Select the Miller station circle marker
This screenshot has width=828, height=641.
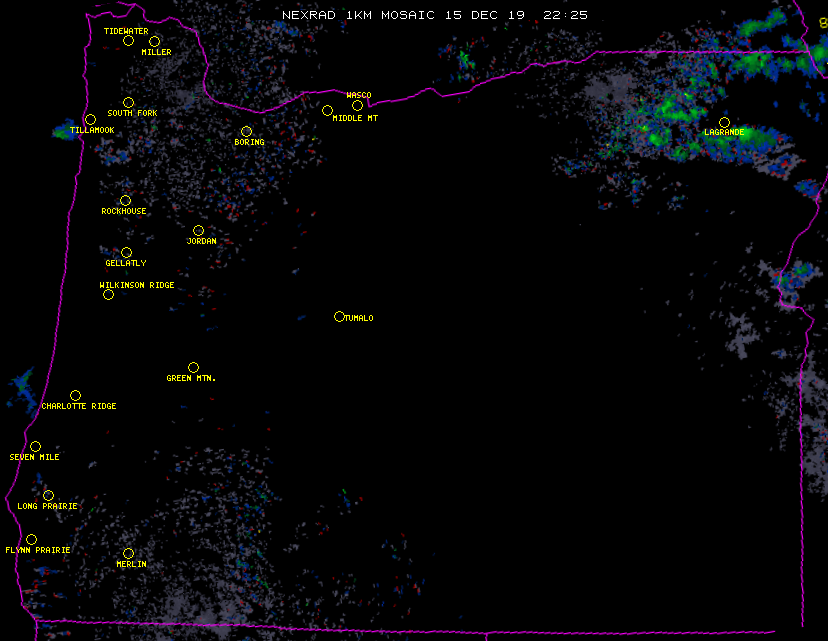click(154, 41)
